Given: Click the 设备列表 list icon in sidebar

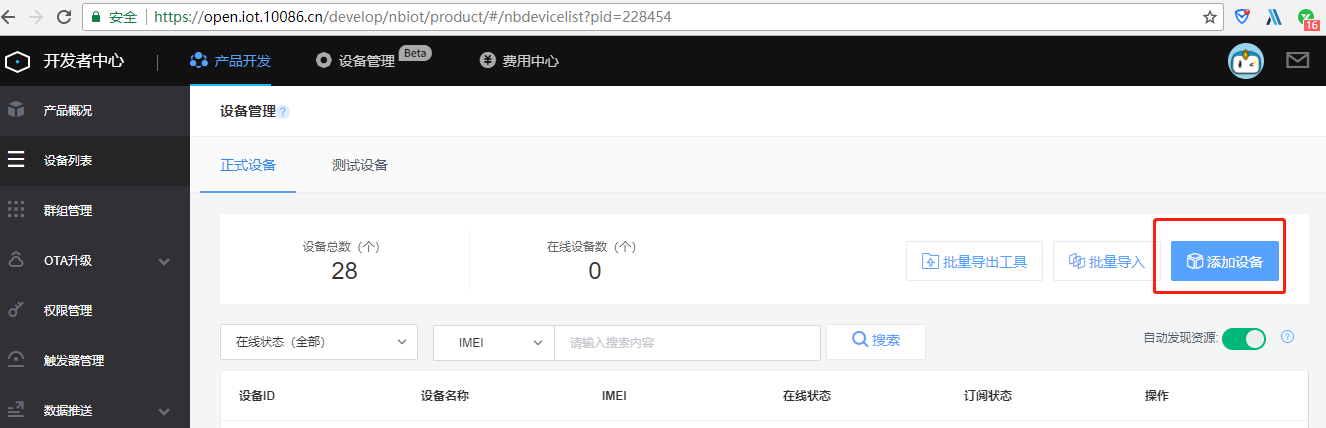Looking at the screenshot, I should tap(16, 160).
